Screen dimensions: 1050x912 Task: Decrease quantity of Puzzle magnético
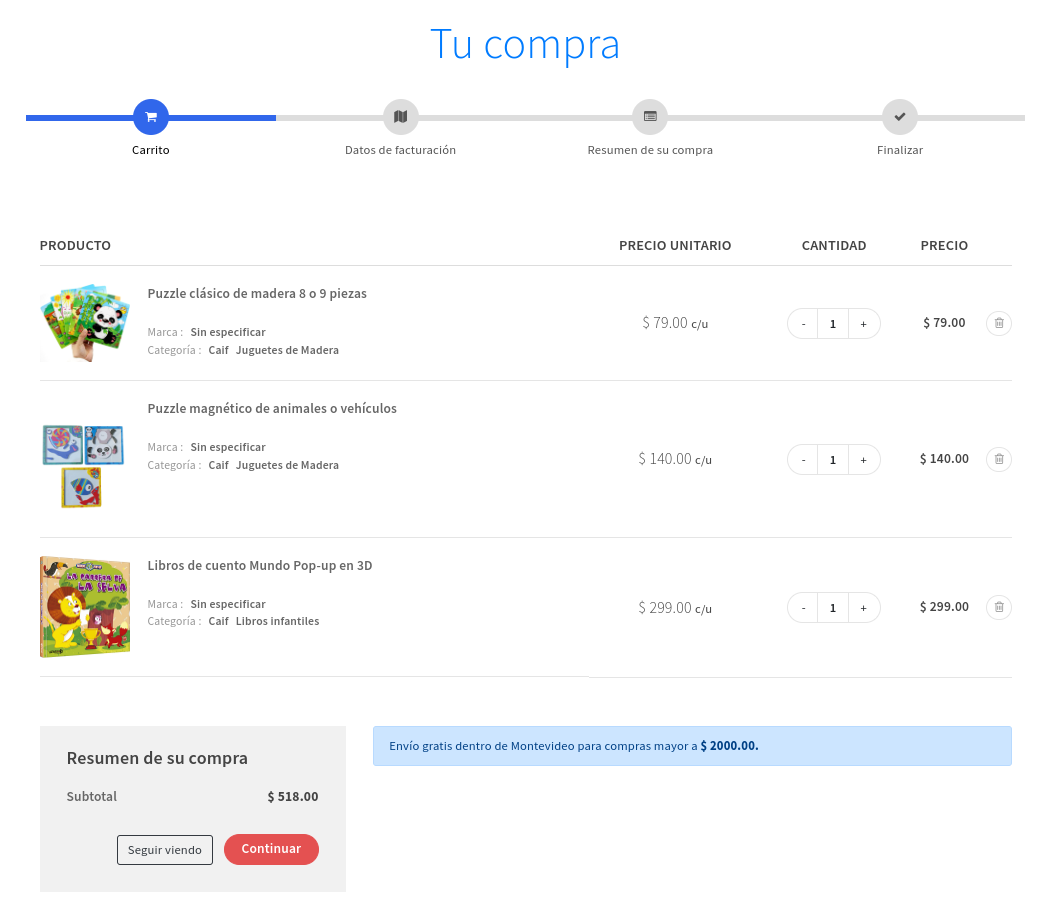(803, 460)
